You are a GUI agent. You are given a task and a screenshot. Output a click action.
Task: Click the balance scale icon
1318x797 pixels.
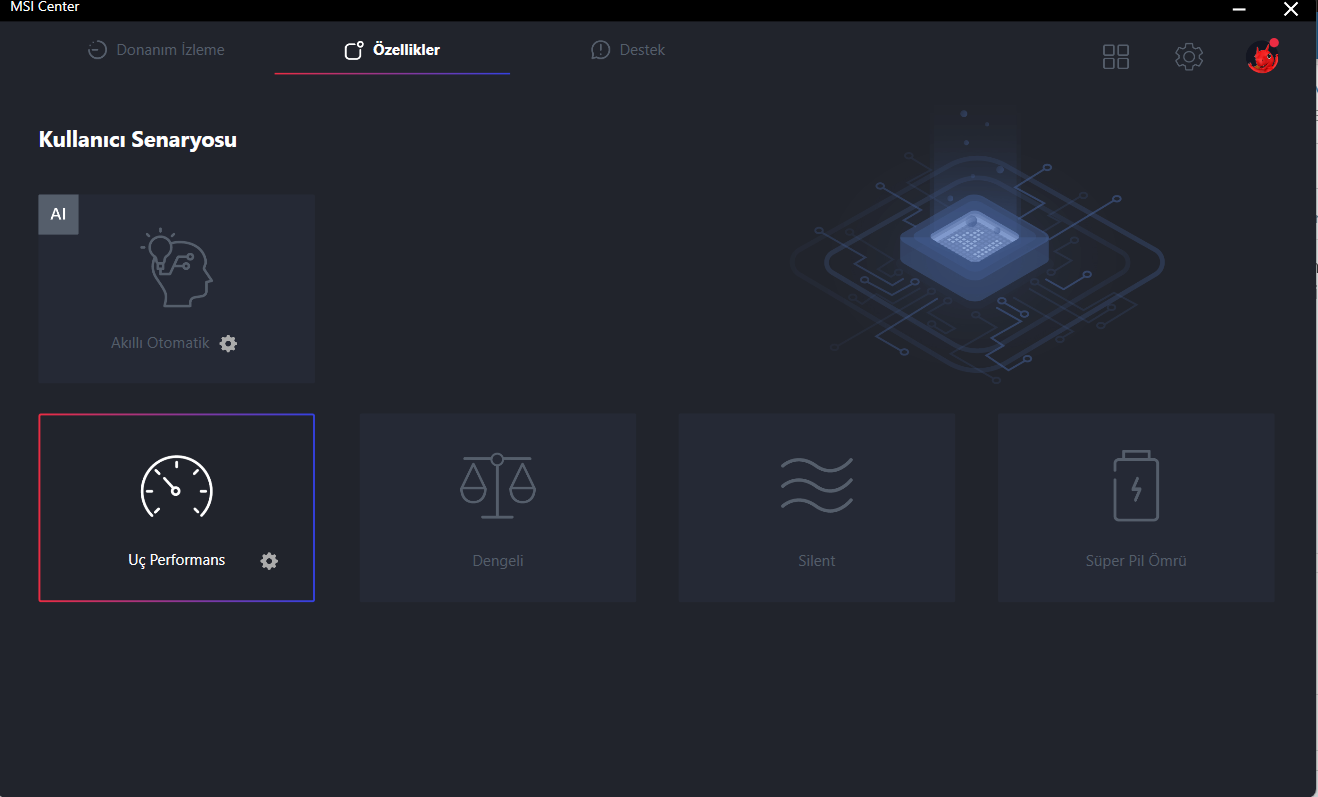click(x=498, y=486)
